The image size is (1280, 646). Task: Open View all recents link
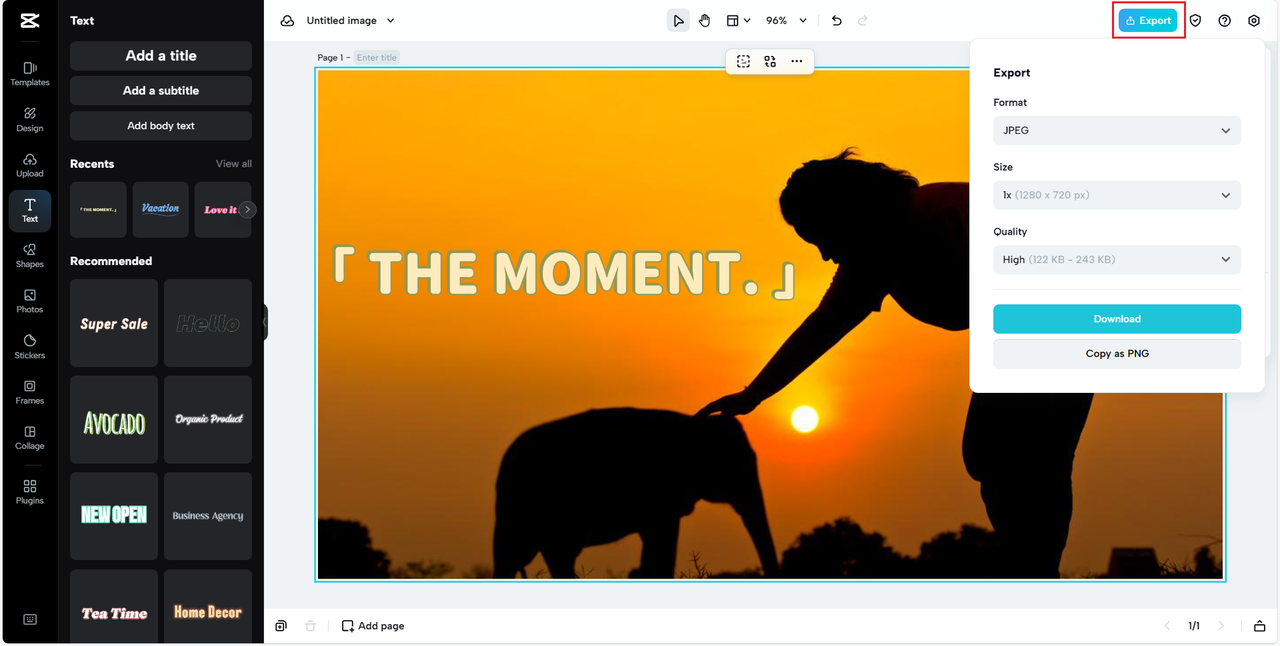(234, 164)
